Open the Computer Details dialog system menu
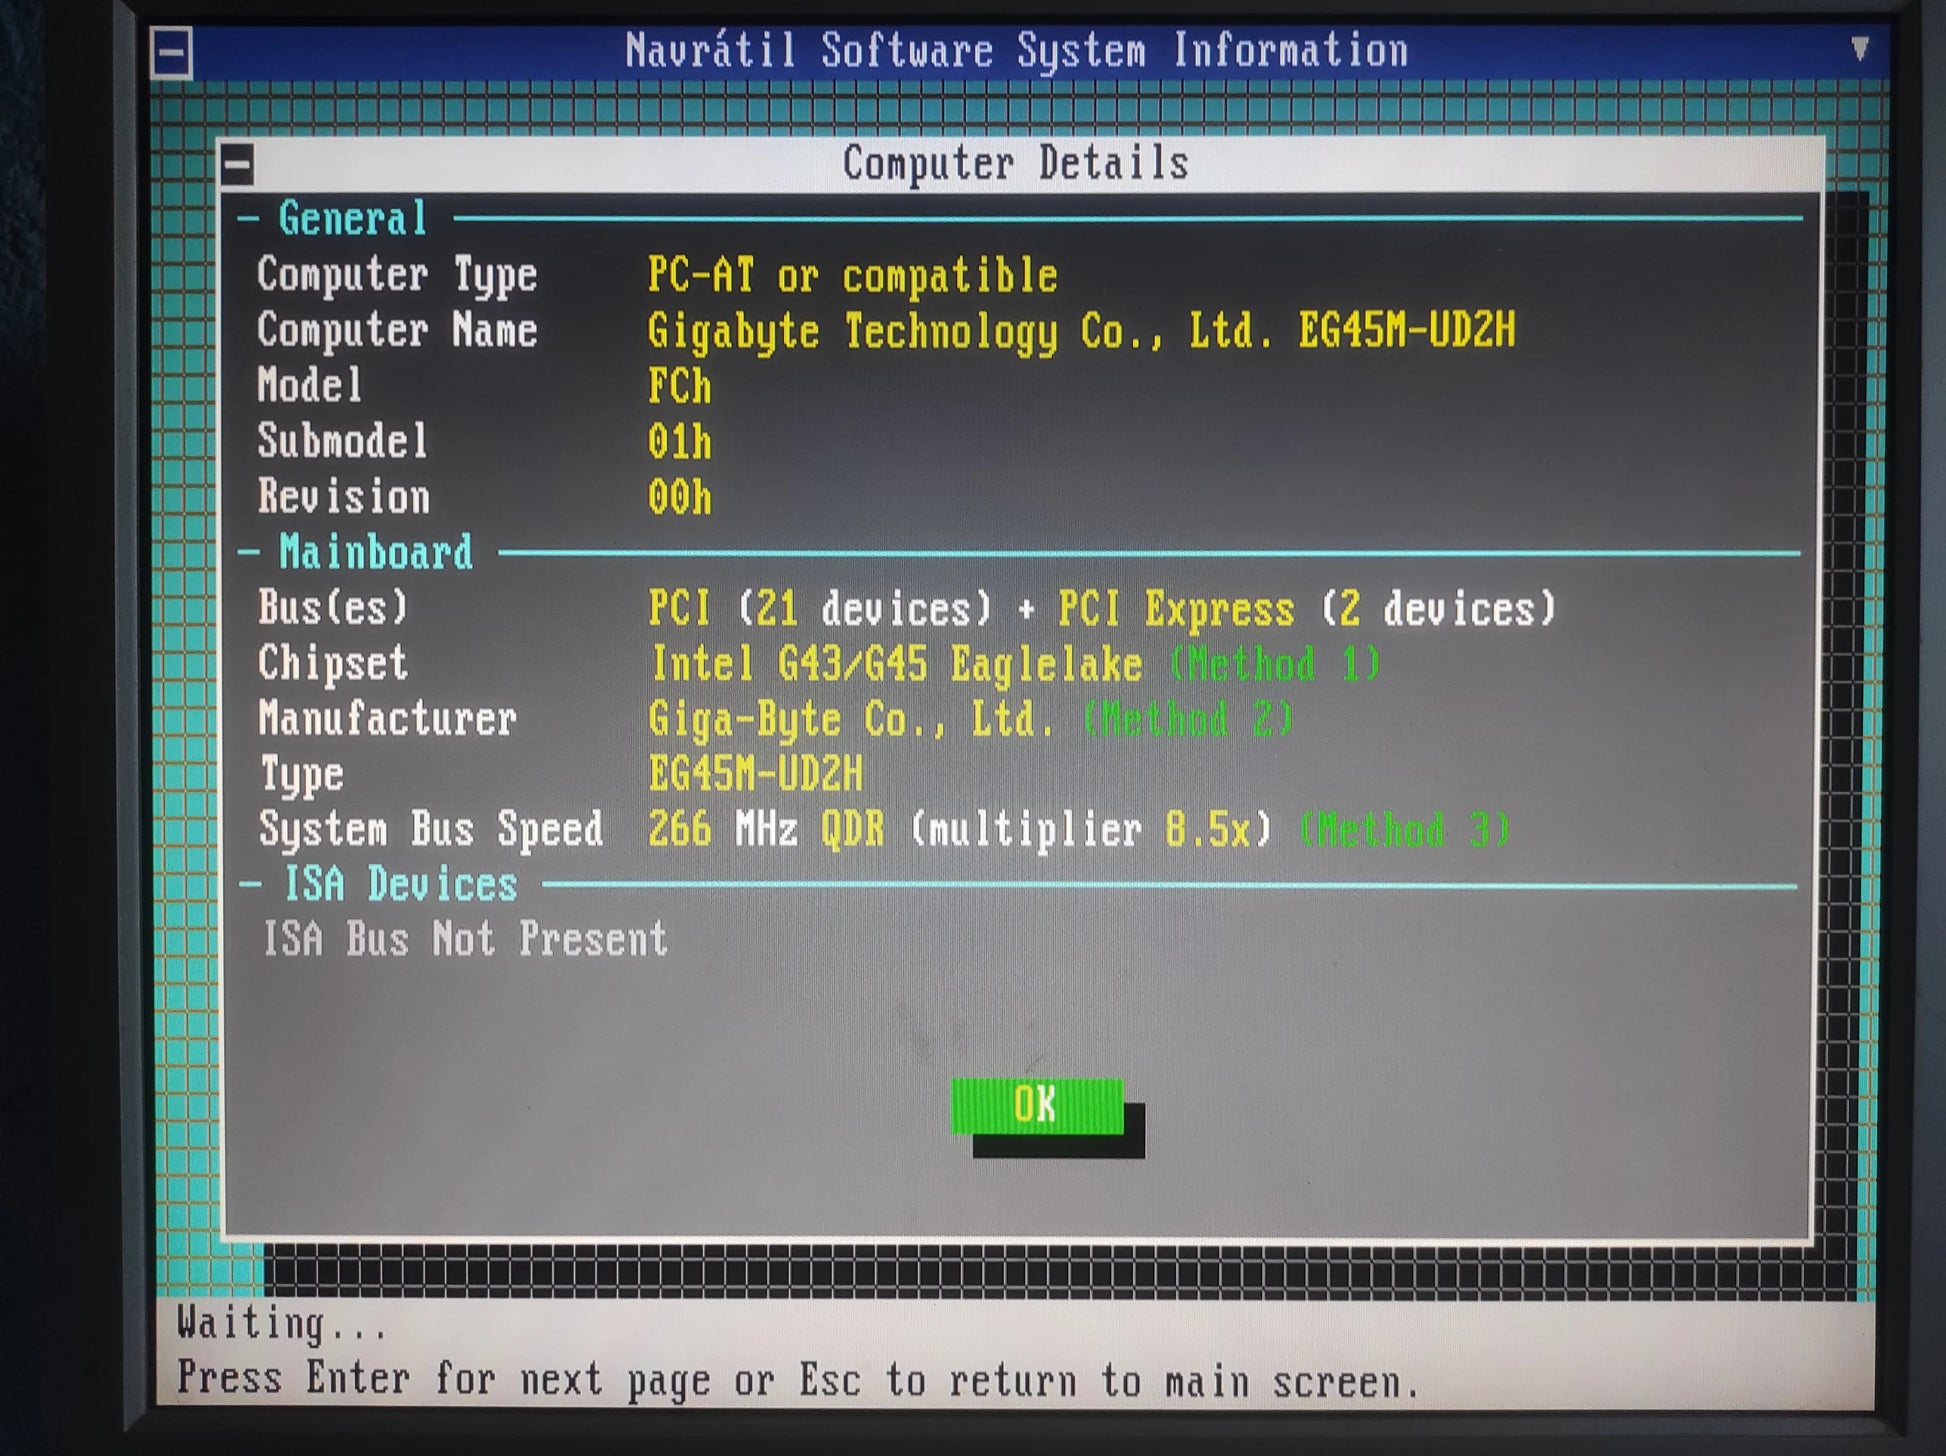Screen dimensions: 1946x1456 238,165
